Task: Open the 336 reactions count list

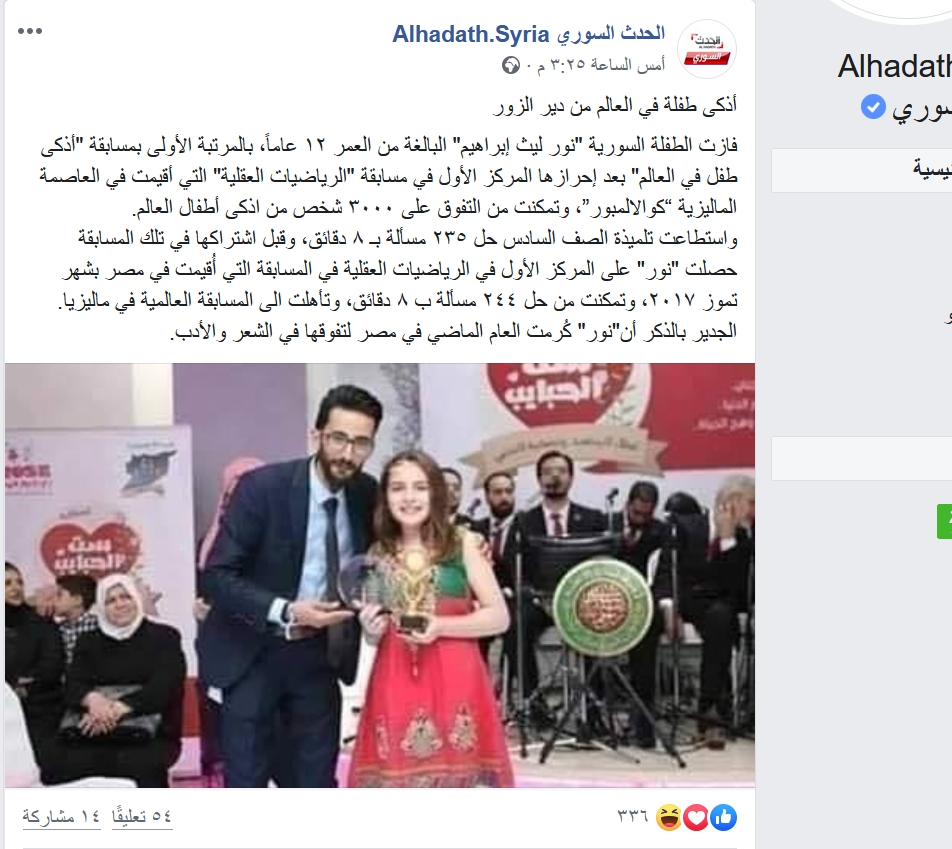Action: coord(632,816)
